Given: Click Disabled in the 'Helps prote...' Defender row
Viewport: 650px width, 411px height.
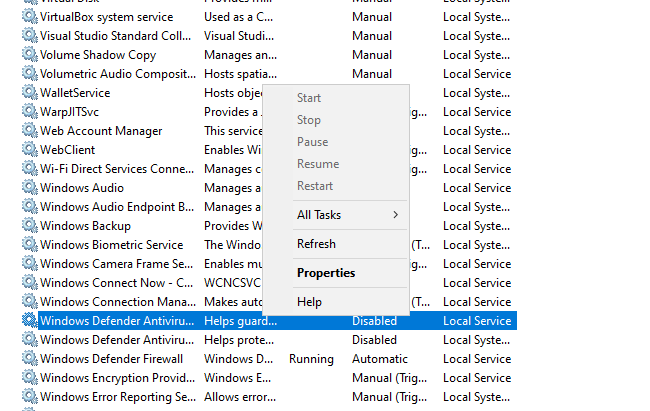Looking at the screenshot, I should click(x=374, y=340).
